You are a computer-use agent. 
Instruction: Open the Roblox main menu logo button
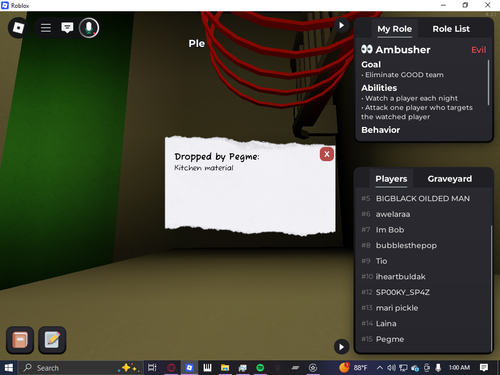(x=18, y=28)
